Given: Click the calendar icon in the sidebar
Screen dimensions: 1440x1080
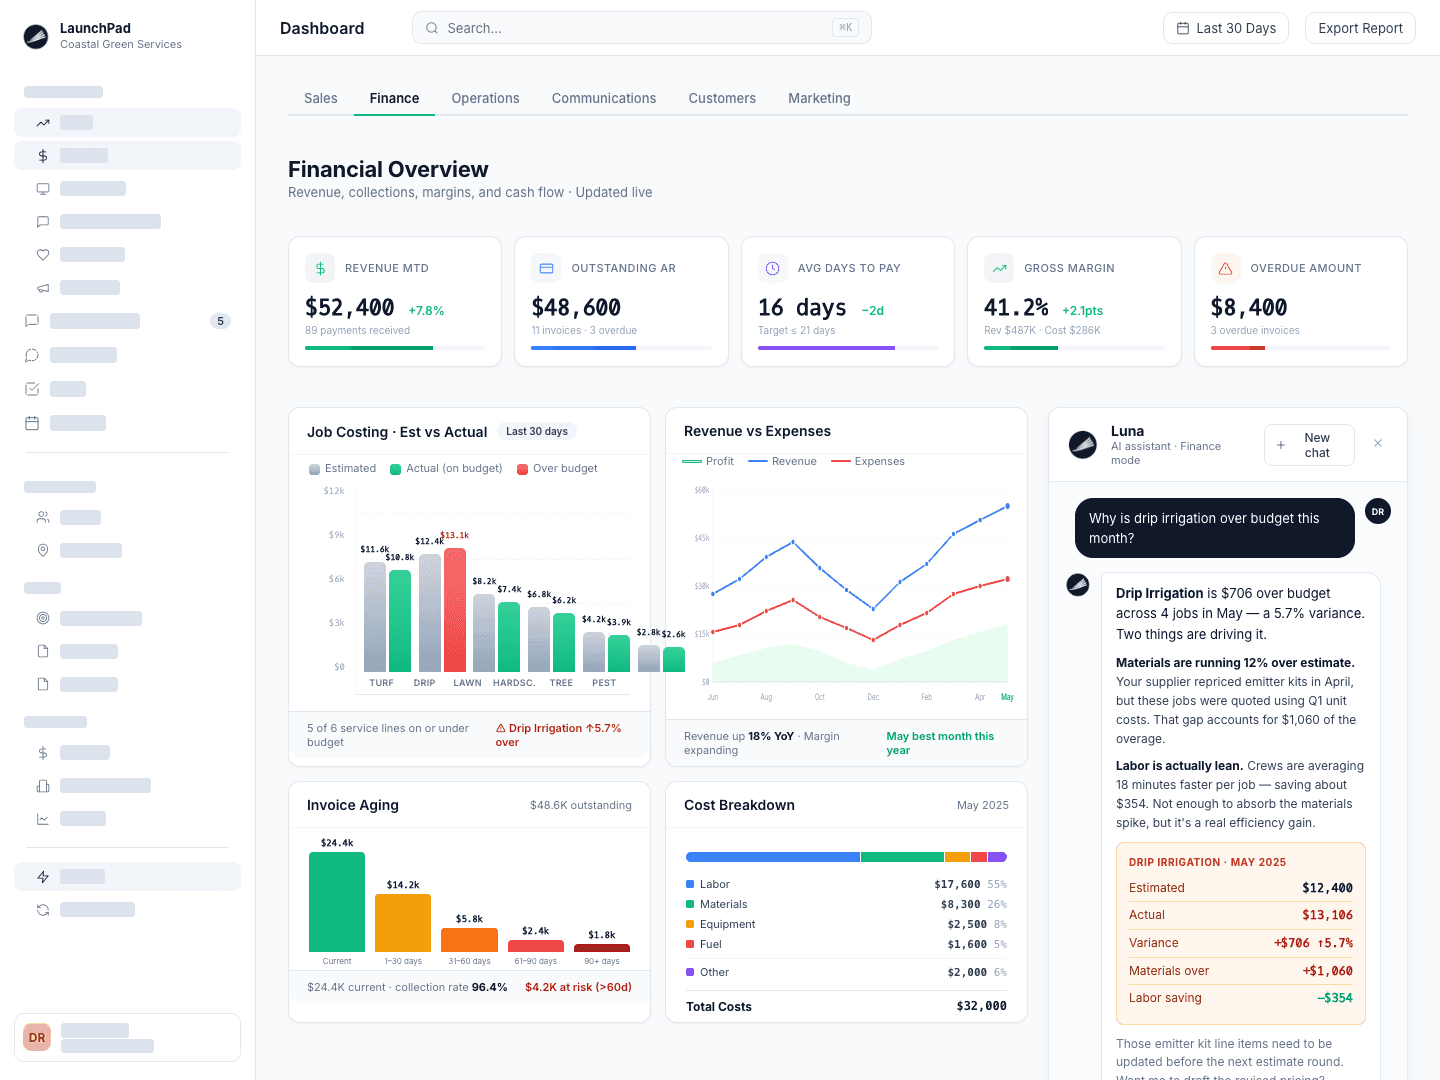Looking at the screenshot, I should [x=32, y=423].
